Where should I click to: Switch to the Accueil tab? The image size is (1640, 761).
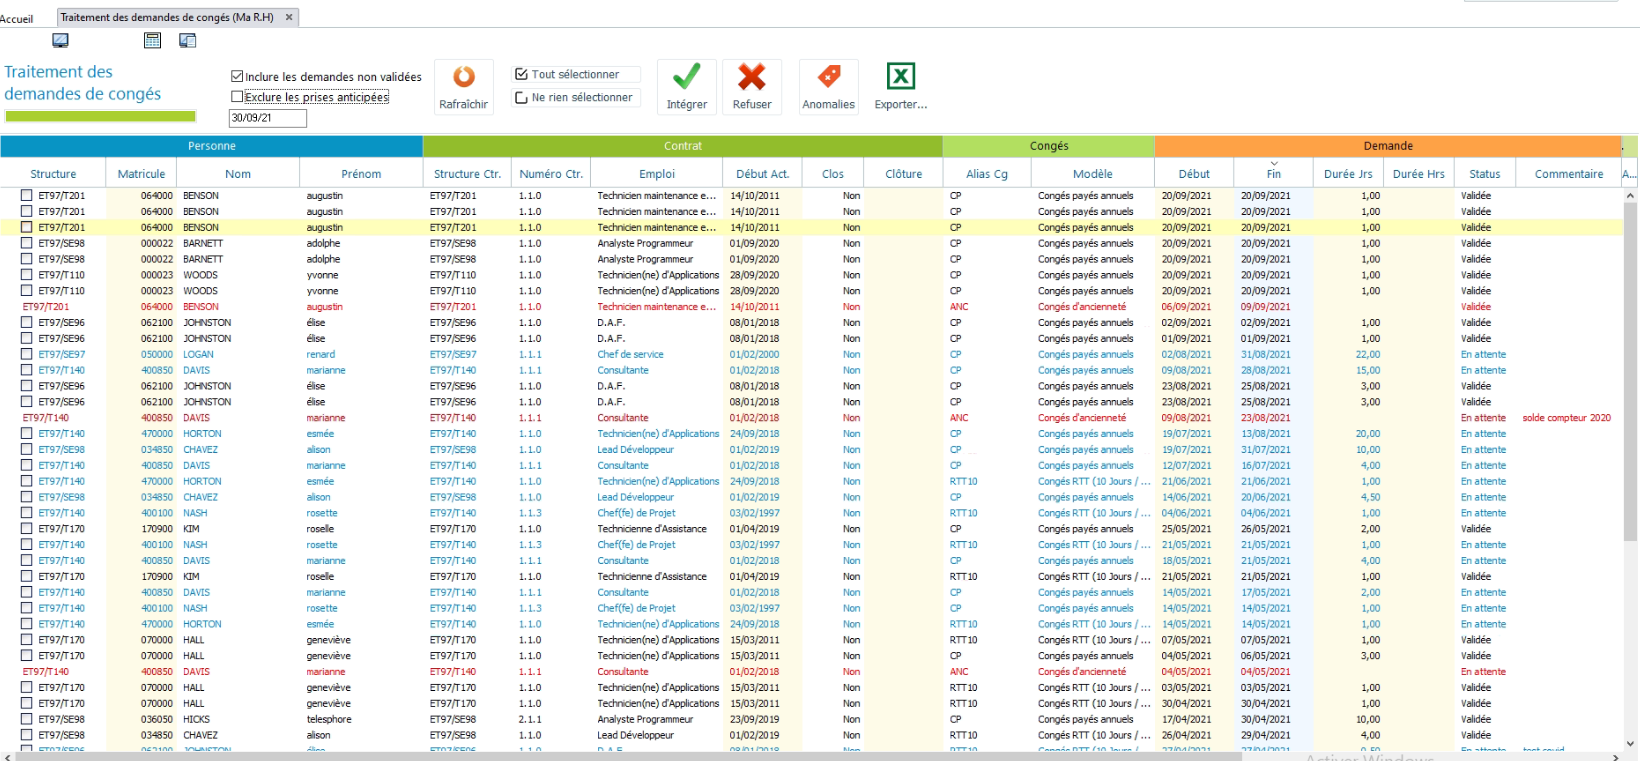coord(17,18)
